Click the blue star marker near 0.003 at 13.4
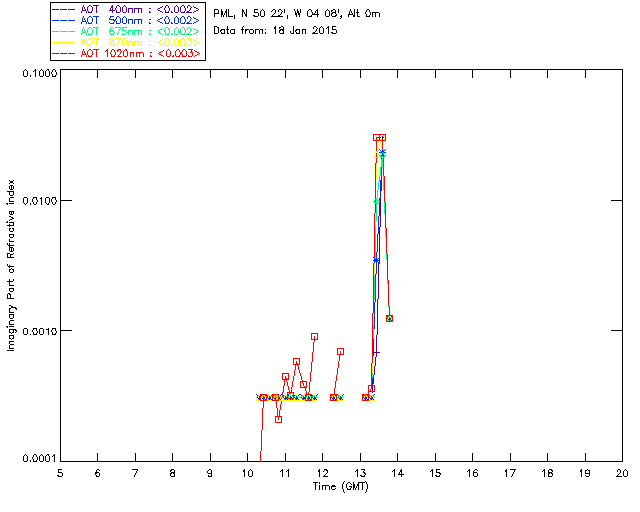640x512 pixels. coord(376,260)
